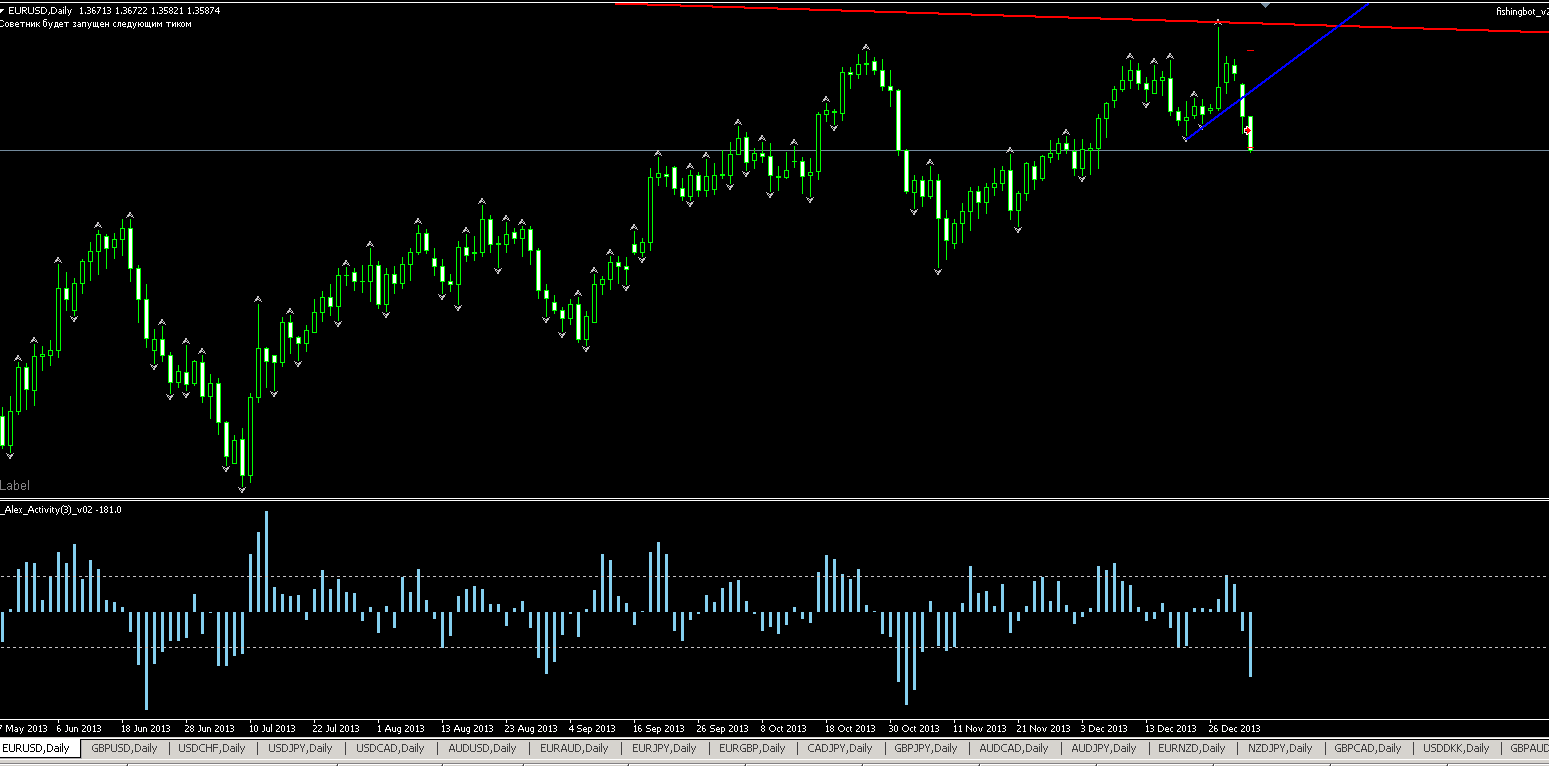1549x766 pixels.
Task: Click the red dot marker on last candle
Action: (x=1248, y=130)
